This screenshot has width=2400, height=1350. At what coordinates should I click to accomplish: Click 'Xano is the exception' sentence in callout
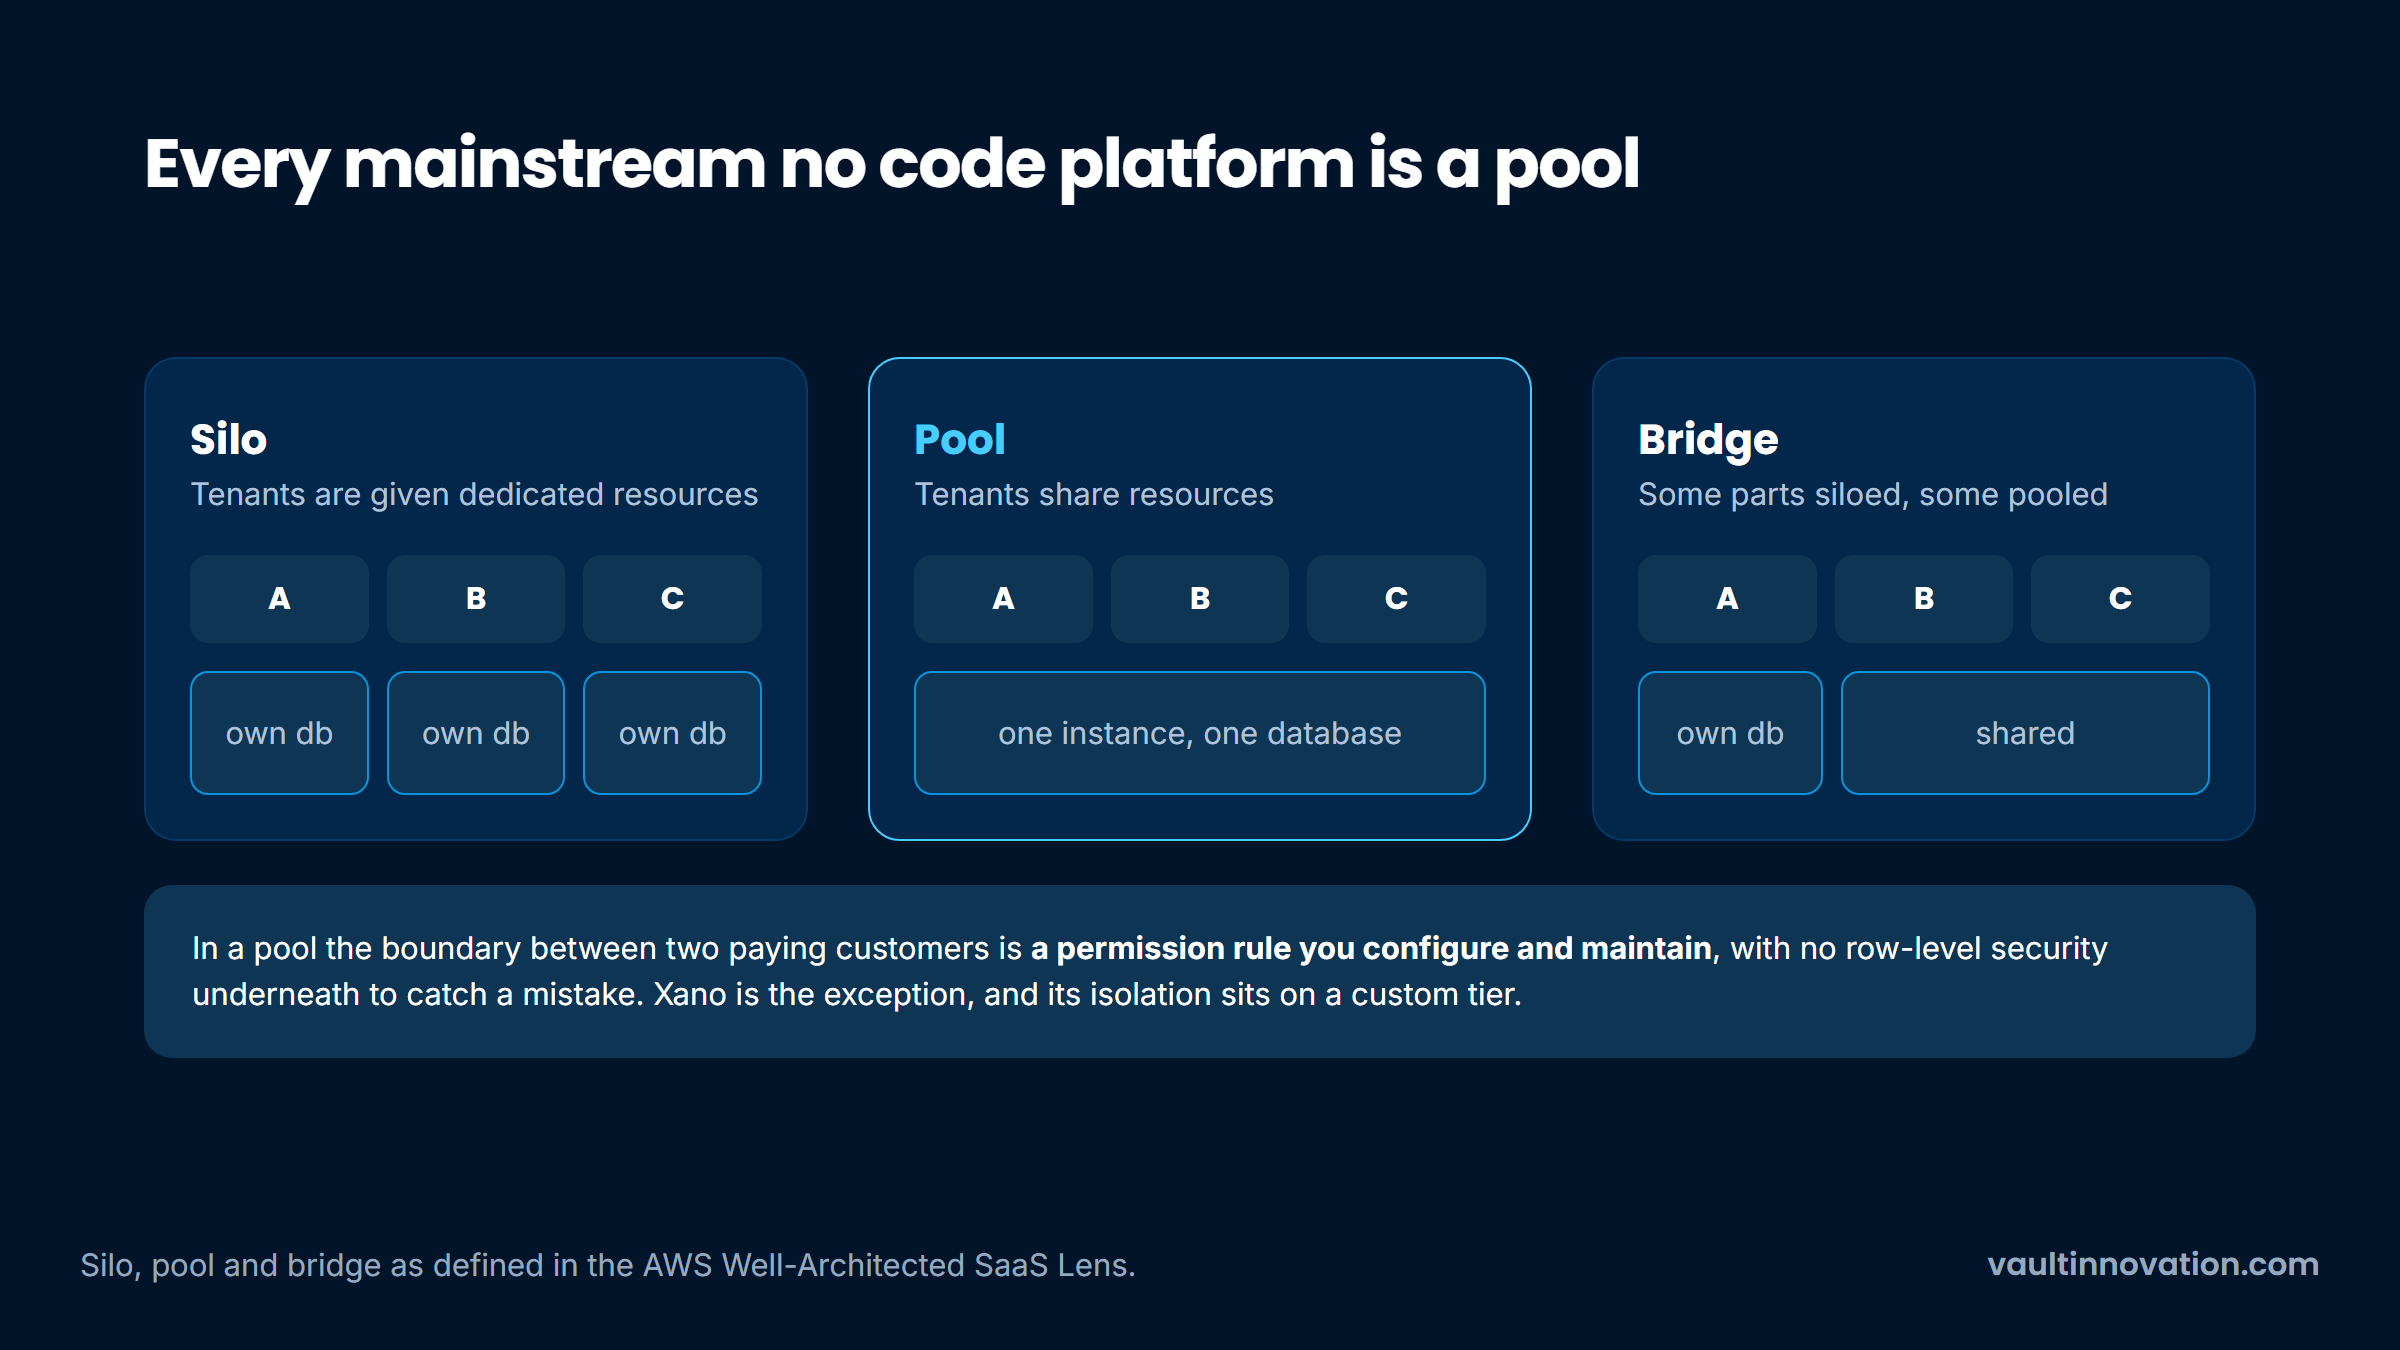click(1087, 995)
